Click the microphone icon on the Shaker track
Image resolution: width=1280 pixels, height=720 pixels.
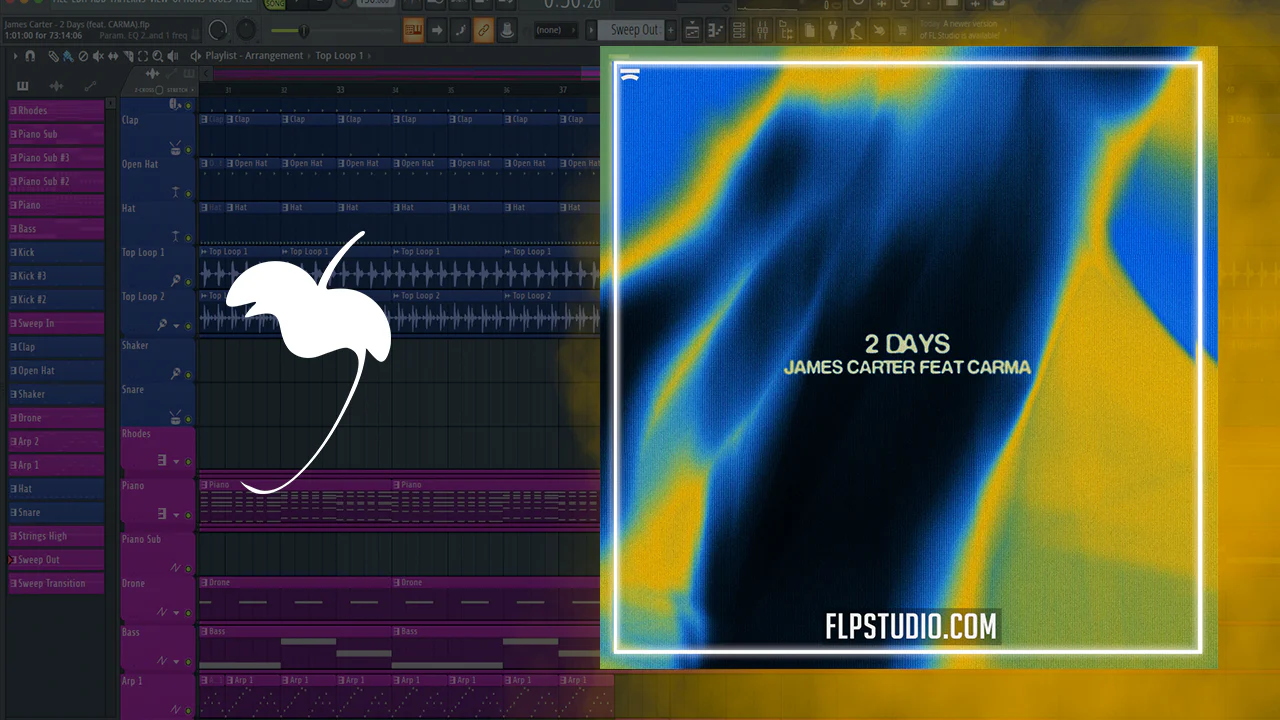tap(176, 373)
